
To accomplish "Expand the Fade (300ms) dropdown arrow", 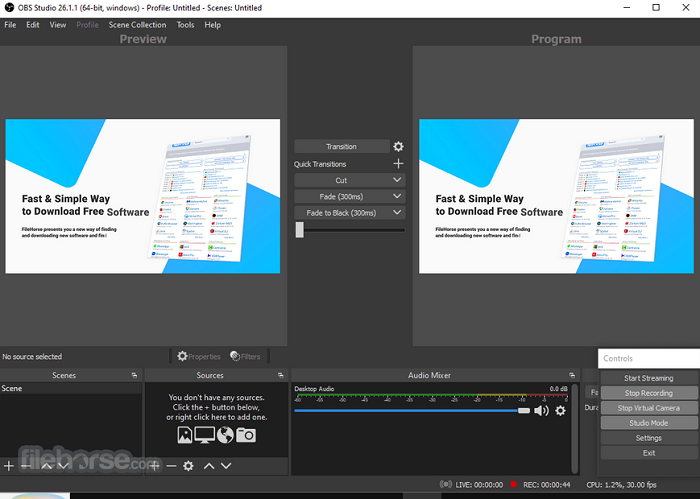I will pyautogui.click(x=398, y=197).
